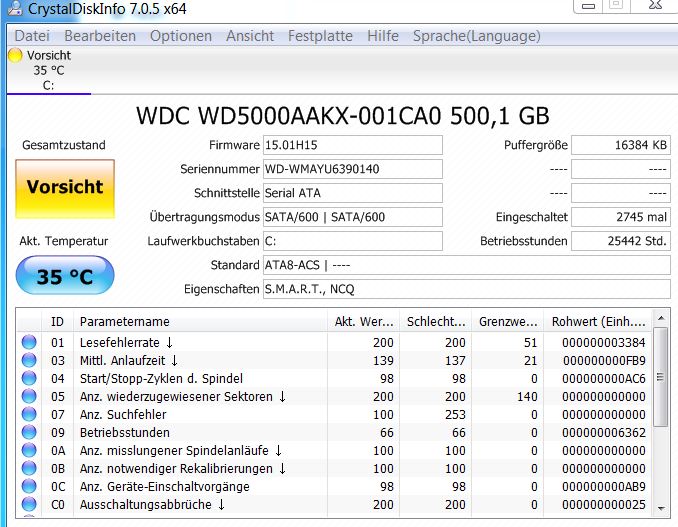Screen dimensions: 678x527
Task: Open the Optionen menu
Action: pos(181,36)
